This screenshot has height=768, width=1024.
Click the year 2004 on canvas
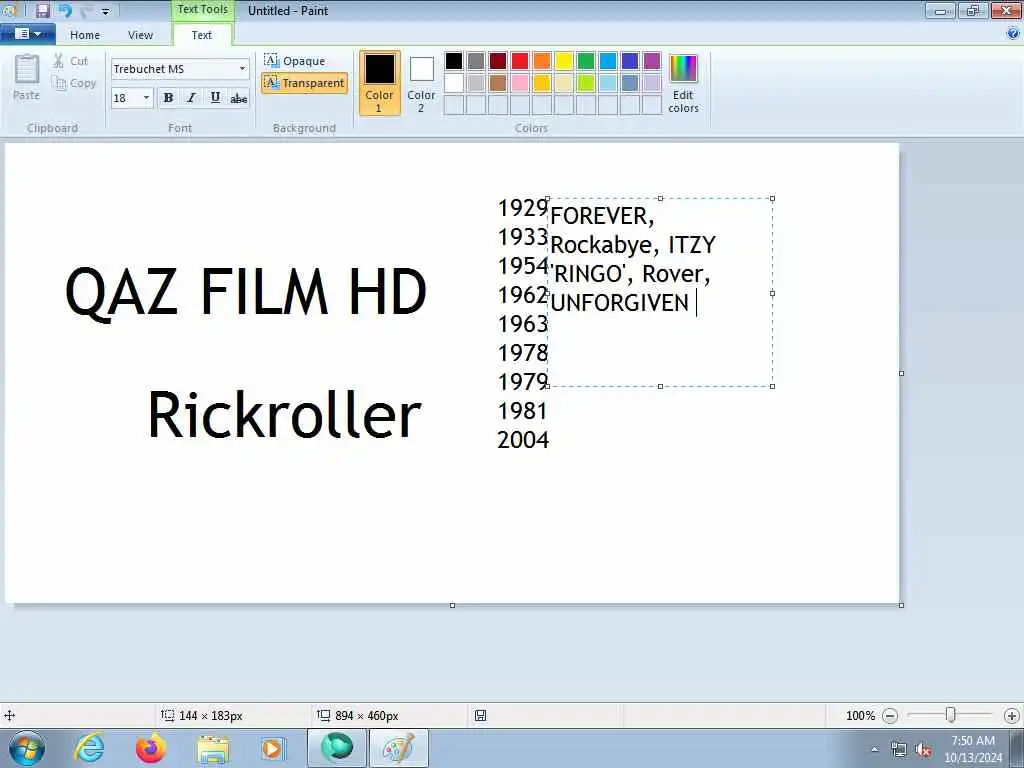522,440
